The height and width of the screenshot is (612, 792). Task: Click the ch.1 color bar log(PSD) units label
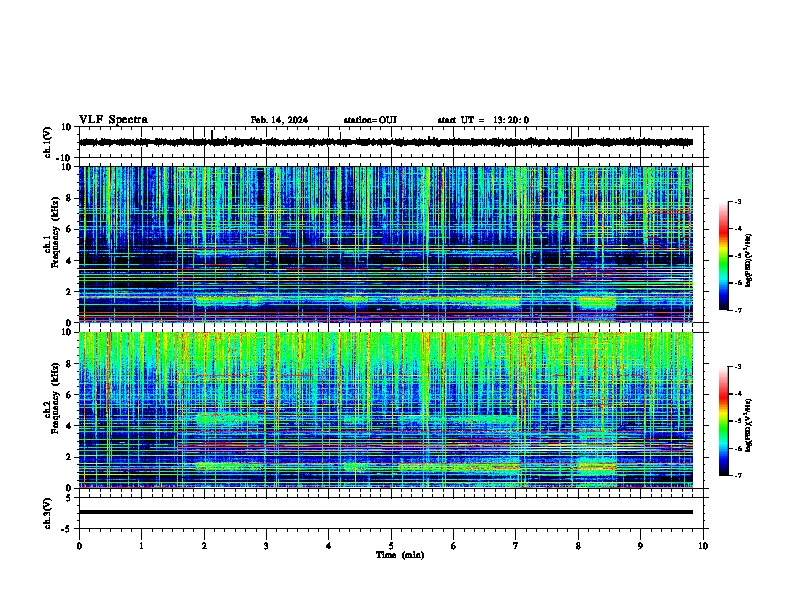click(x=749, y=260)
